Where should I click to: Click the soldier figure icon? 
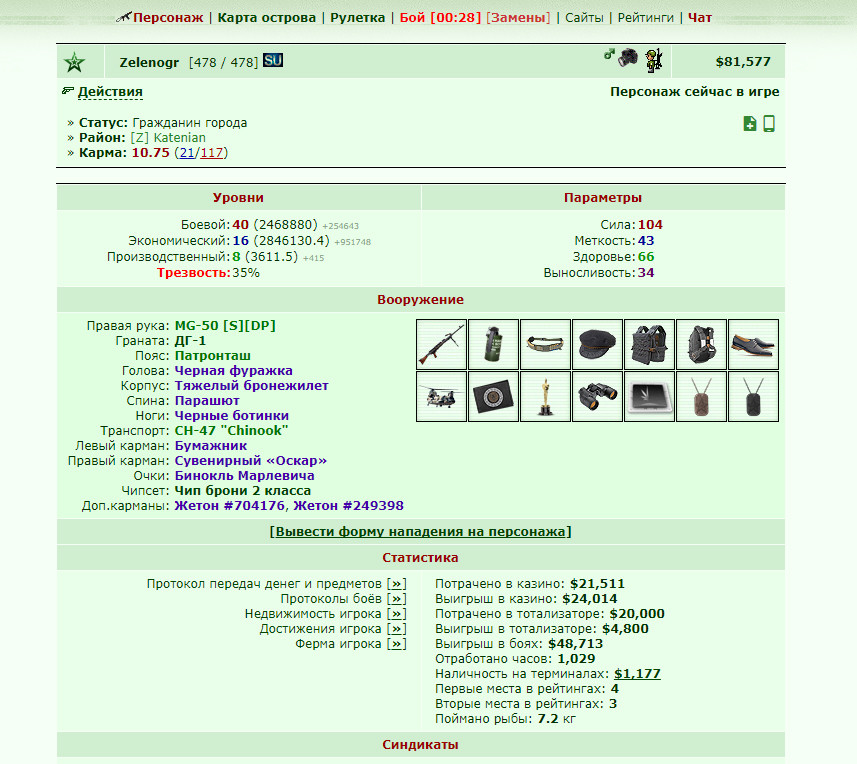tap(653, 60)
